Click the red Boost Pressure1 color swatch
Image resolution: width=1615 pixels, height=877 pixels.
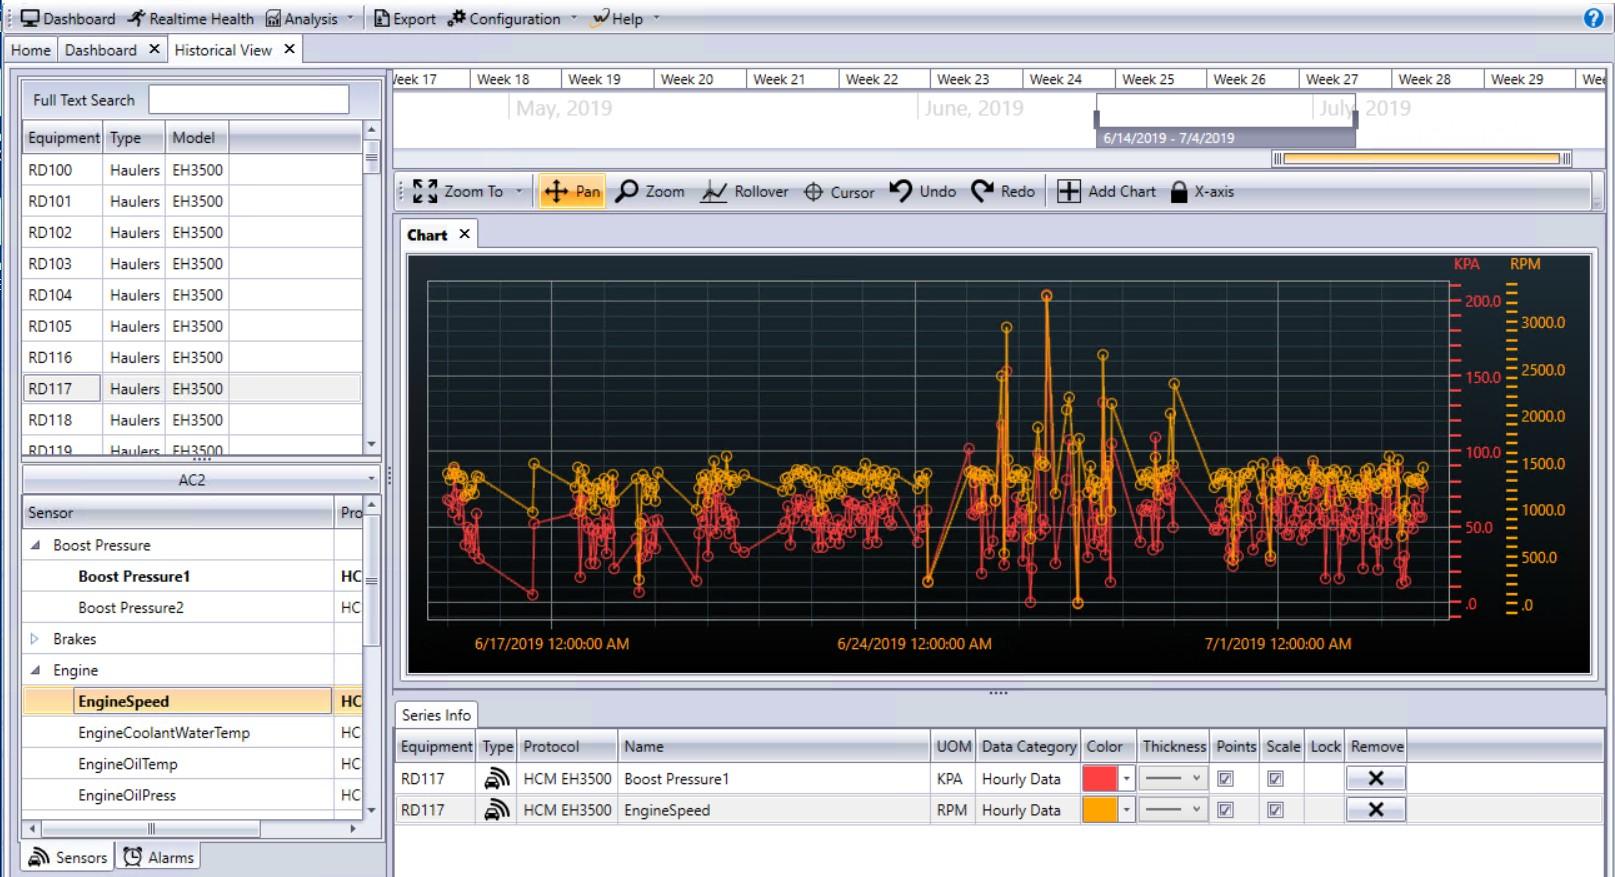point(1100,779)
